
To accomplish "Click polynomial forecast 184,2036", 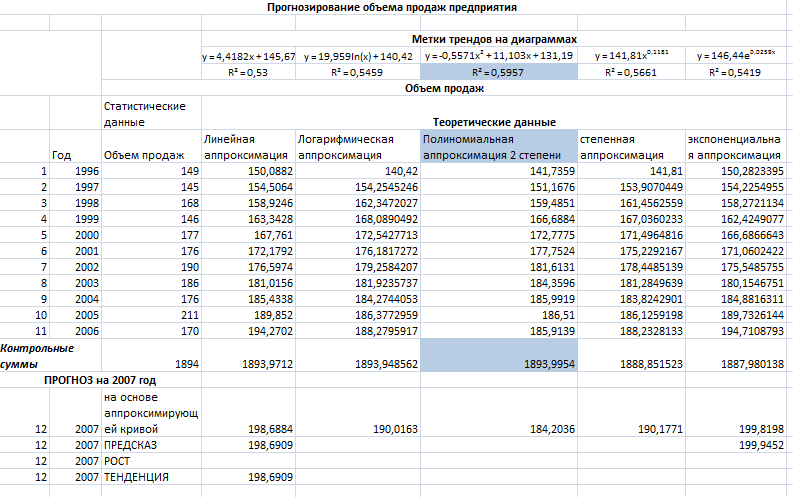I will click(552, 429).
